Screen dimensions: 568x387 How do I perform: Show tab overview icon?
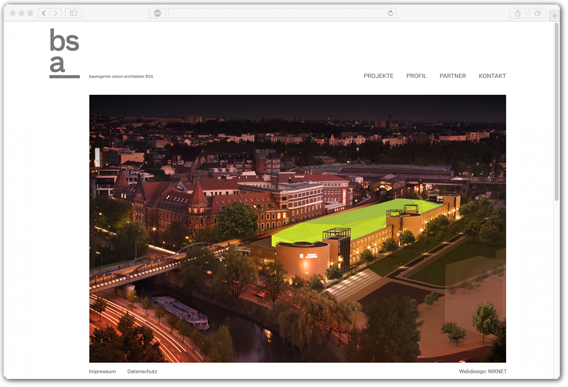(538, 13)
